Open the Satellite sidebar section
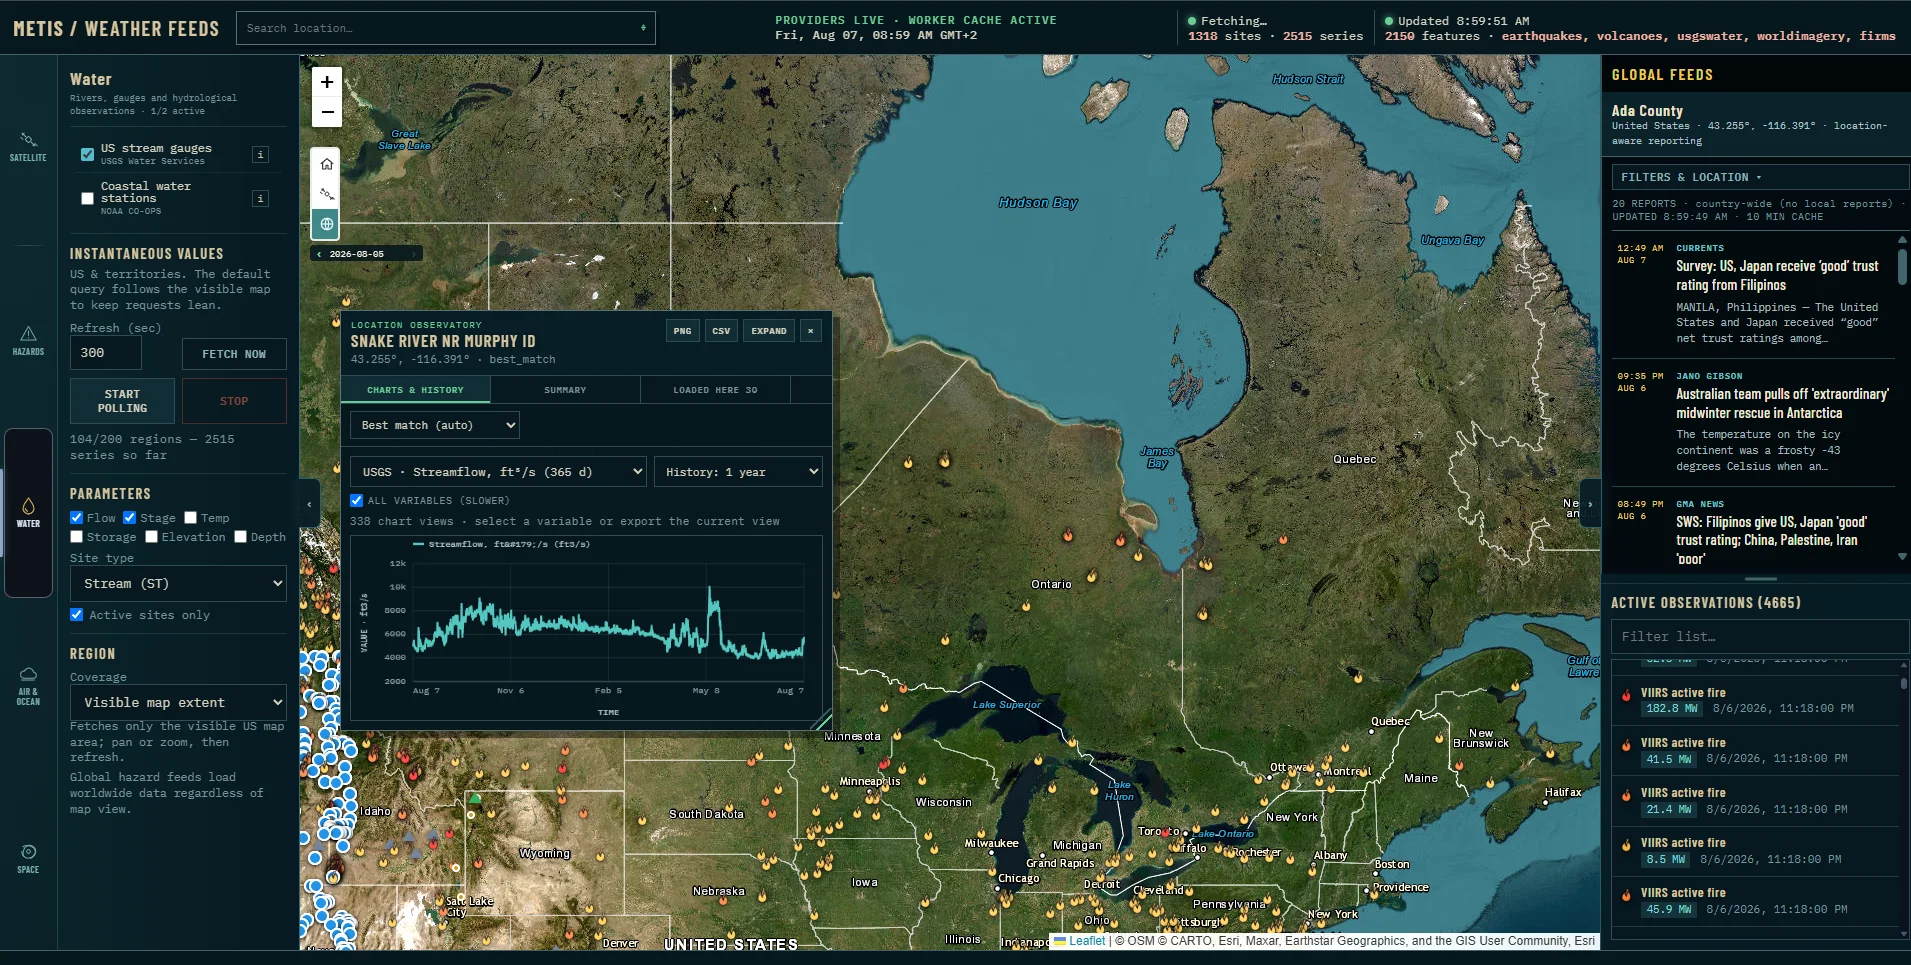This screenshot has height=965, width=1911. click(28, 146)
